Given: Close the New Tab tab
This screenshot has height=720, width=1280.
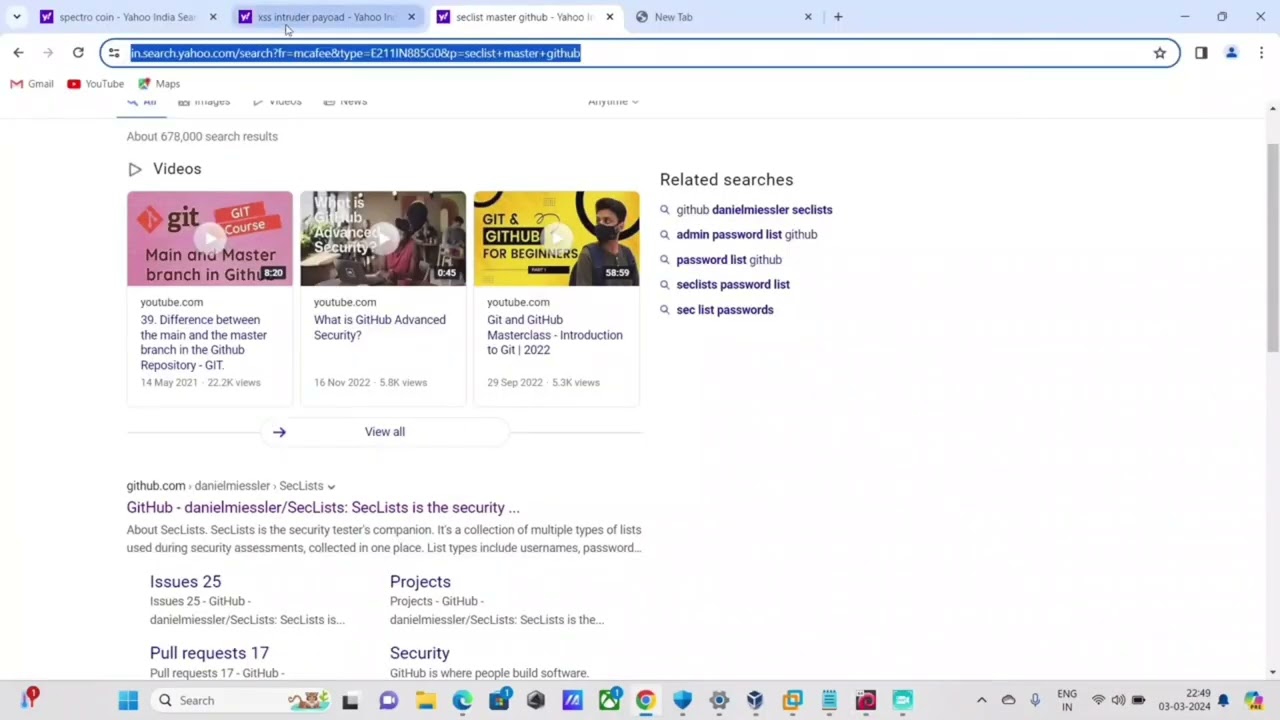Looking at the screenshot, I should click(808, 17).
